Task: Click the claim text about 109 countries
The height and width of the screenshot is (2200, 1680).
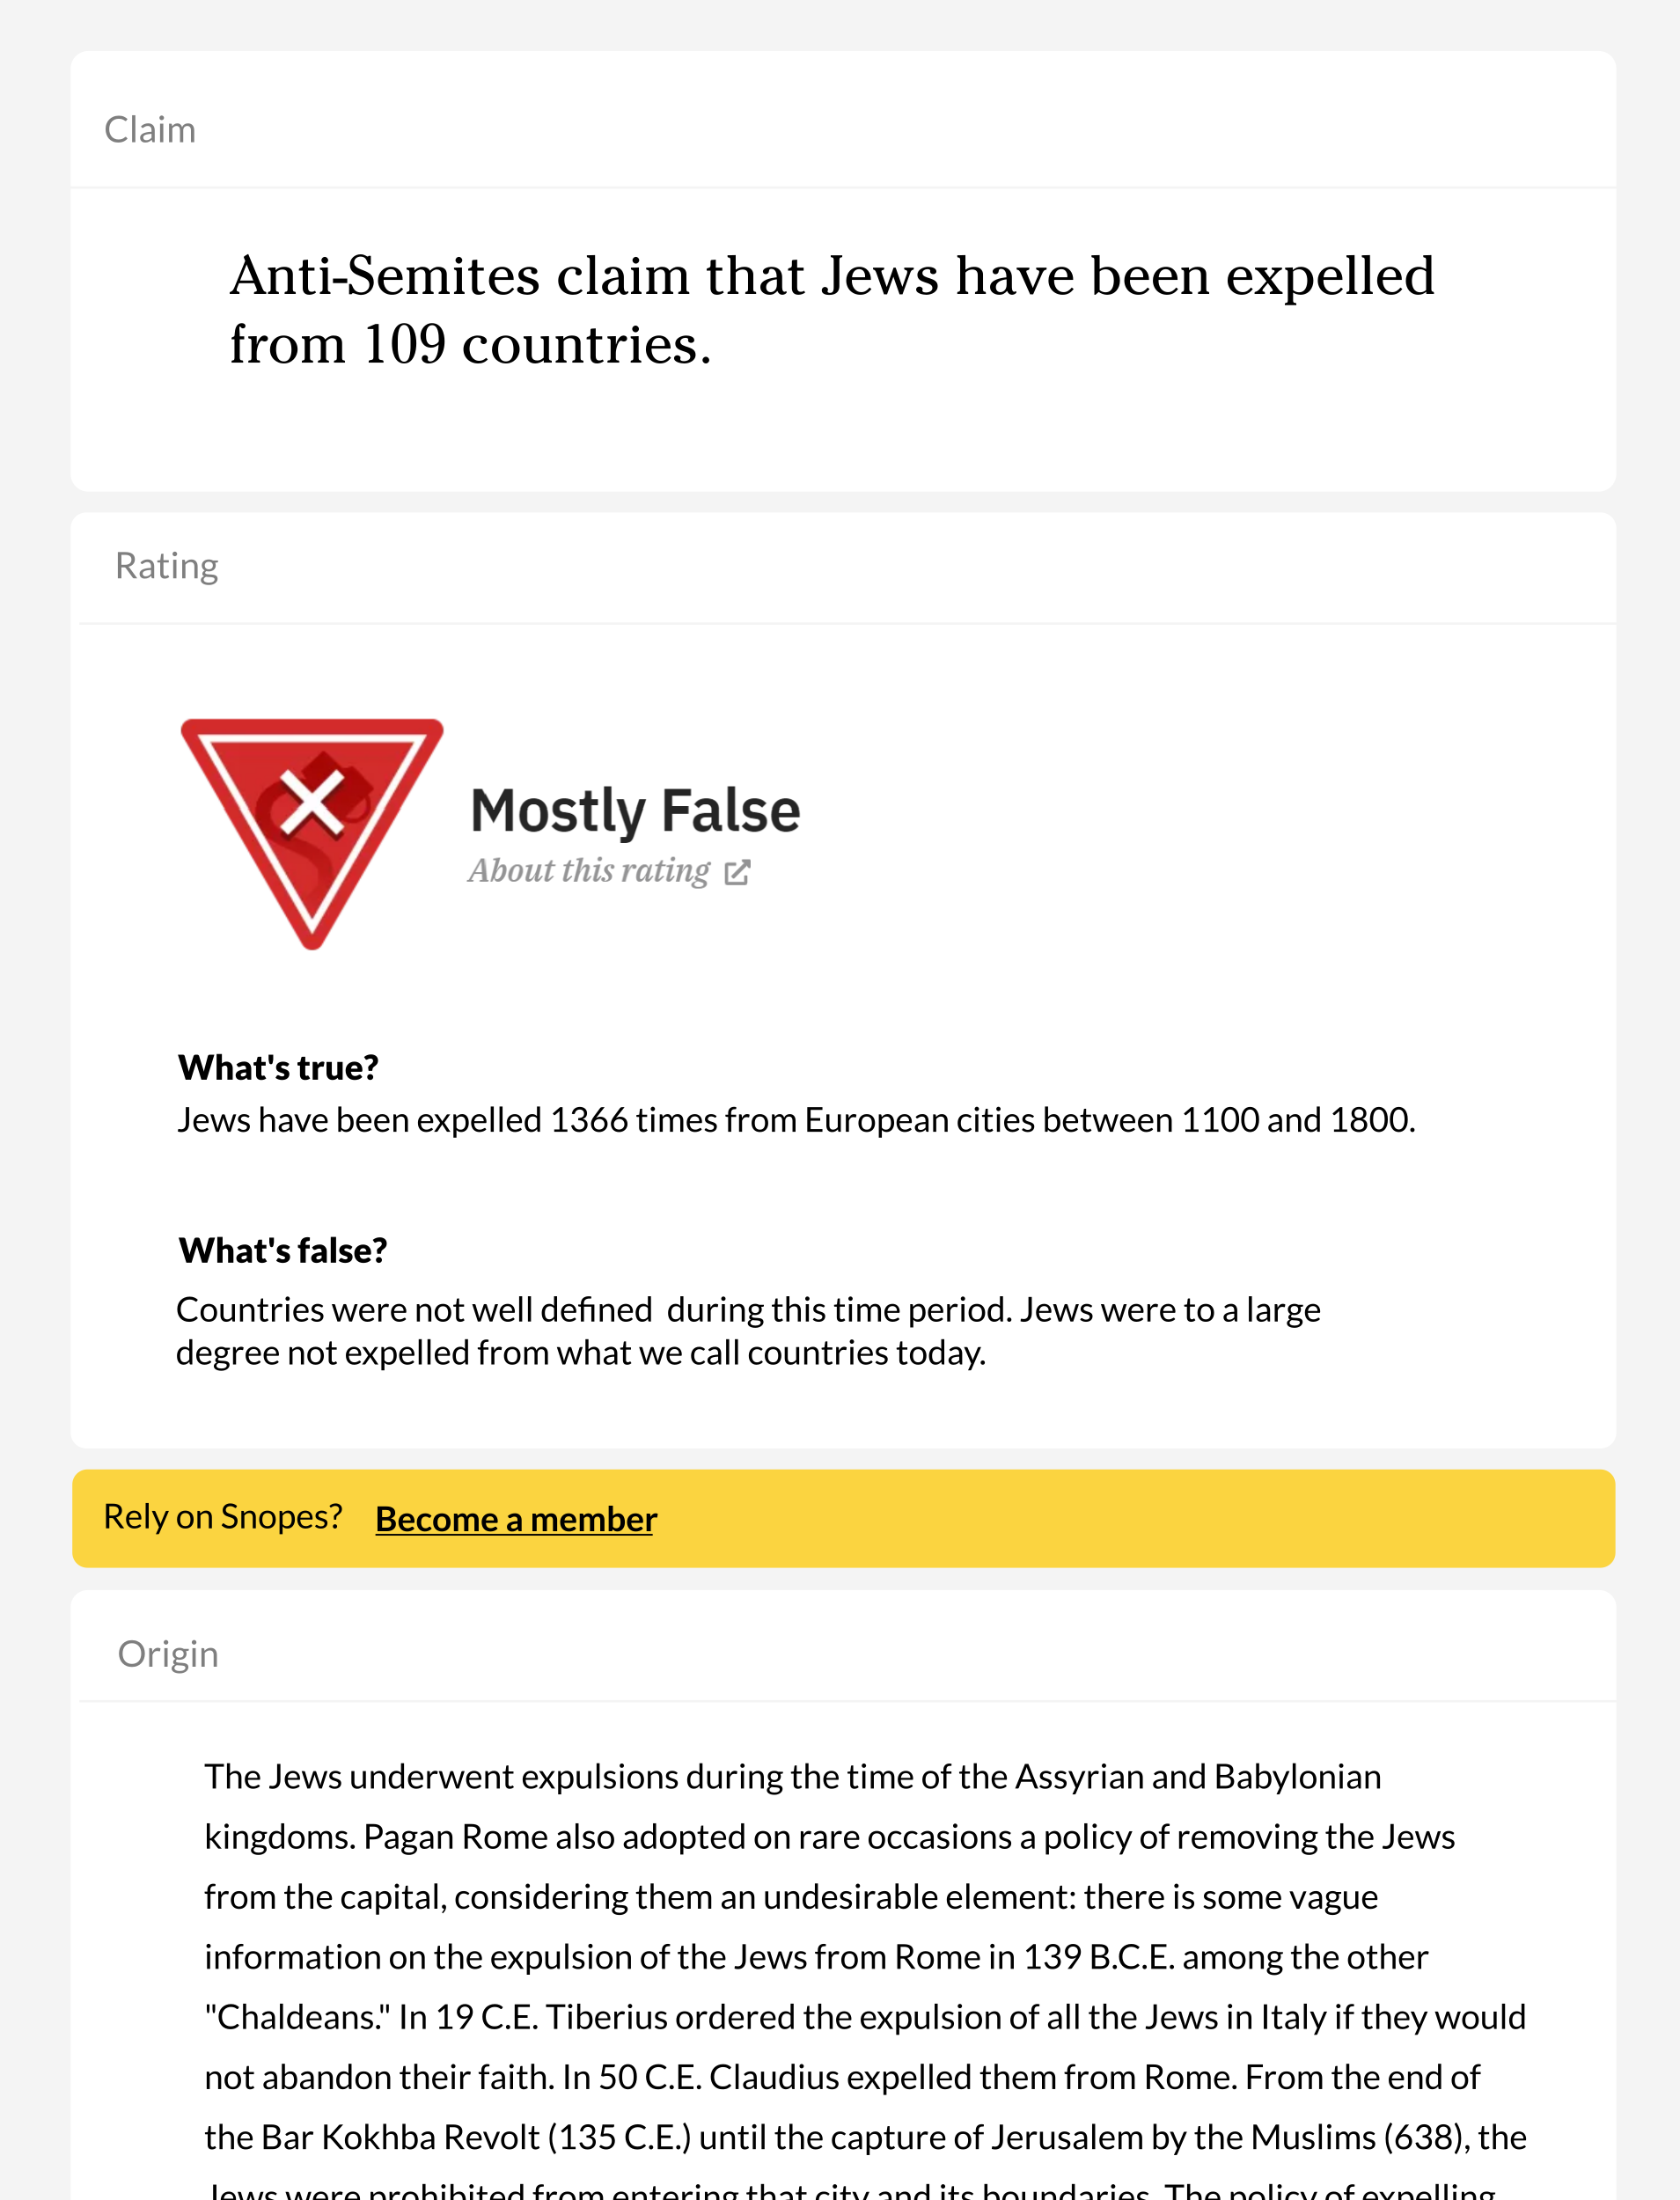Action: pyautogui.click(x=832, y=310)
